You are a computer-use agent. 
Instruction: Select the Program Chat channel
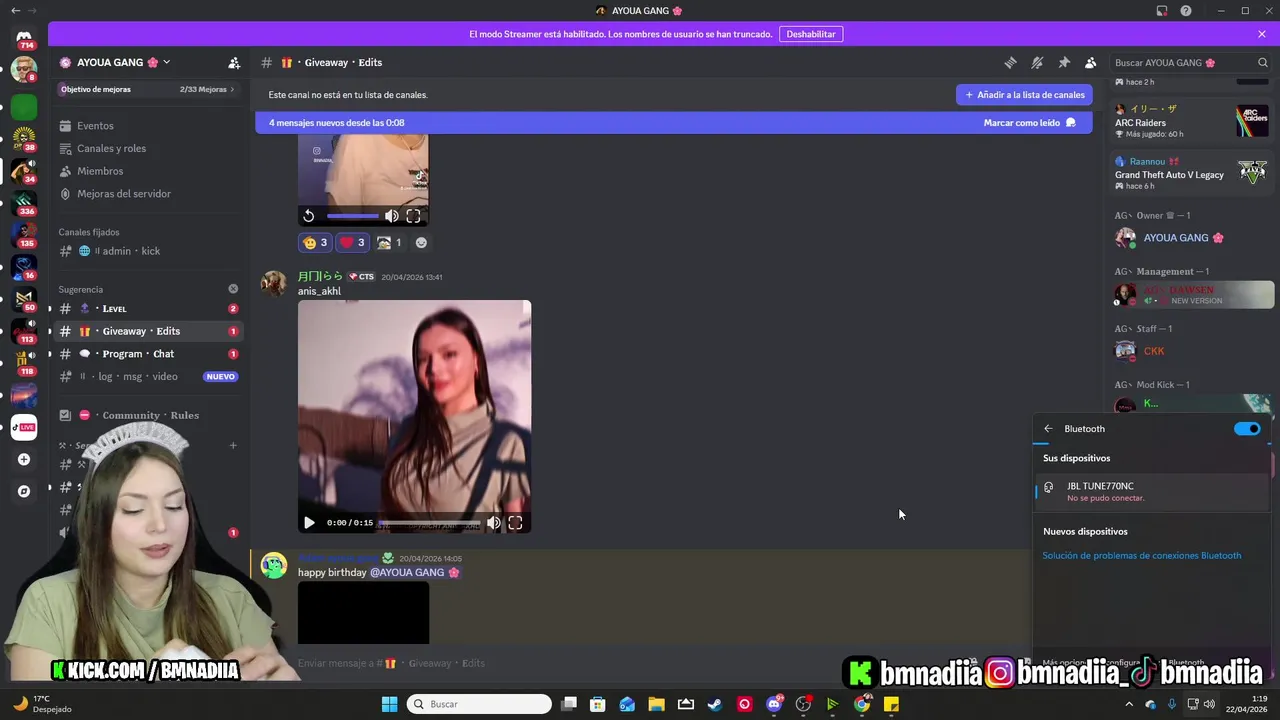(x=148, y=354)
